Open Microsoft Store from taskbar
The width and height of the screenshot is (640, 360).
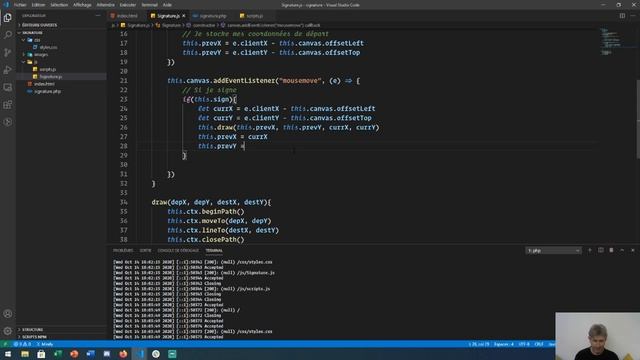point(41,354)
